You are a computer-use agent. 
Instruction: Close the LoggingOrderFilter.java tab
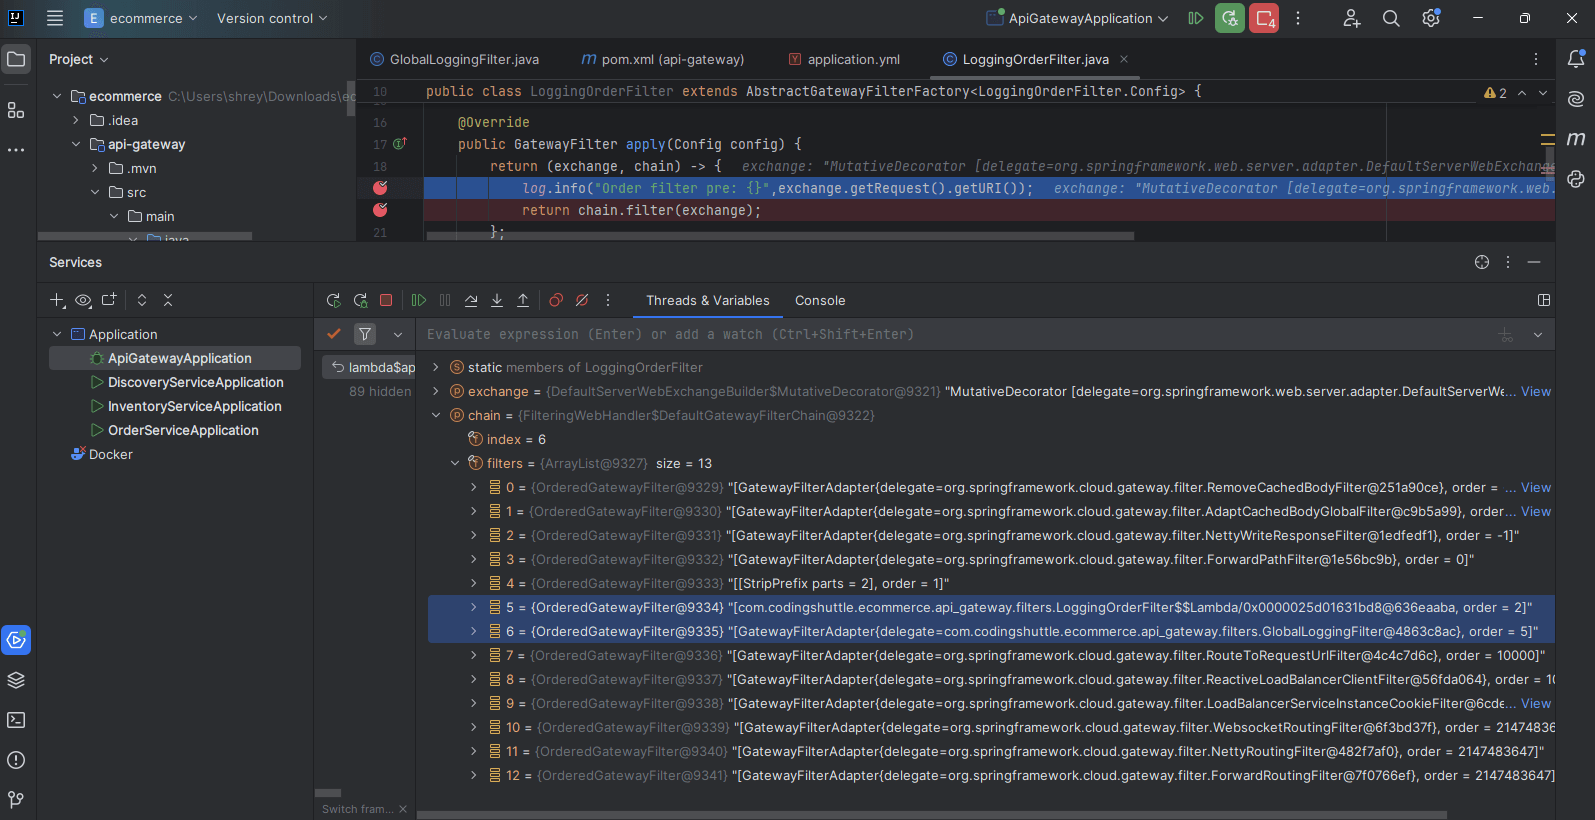pos(1124,59)
